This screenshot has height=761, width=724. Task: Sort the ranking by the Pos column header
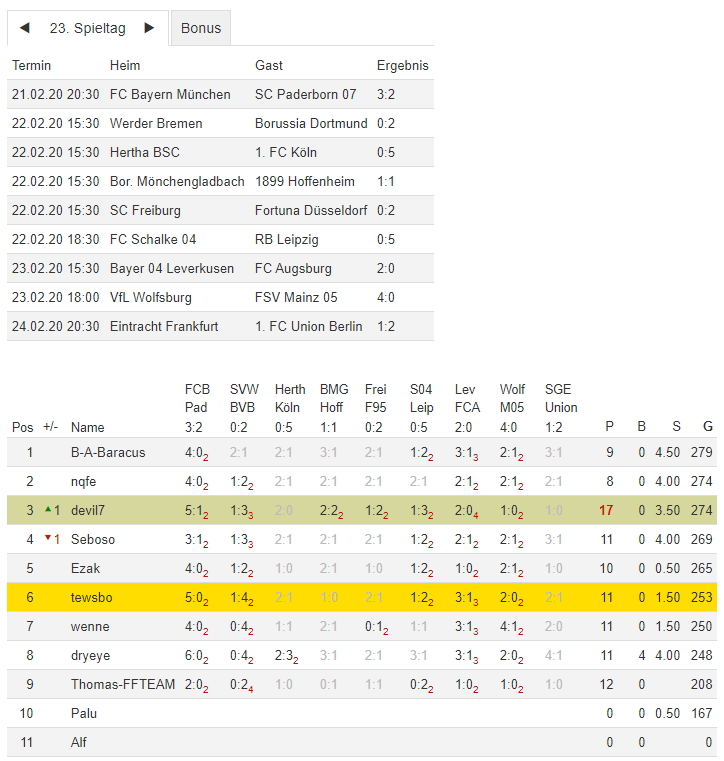[x=22, y=427]
